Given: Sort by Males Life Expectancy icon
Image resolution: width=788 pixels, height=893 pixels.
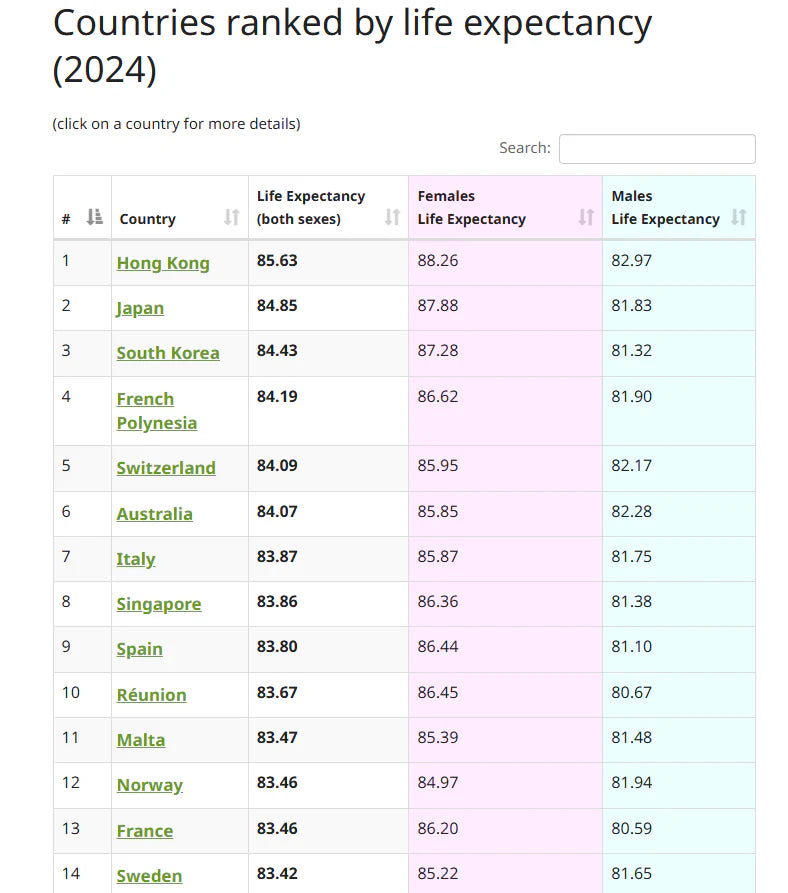Looking at the screenshot, I should point(739,217).
